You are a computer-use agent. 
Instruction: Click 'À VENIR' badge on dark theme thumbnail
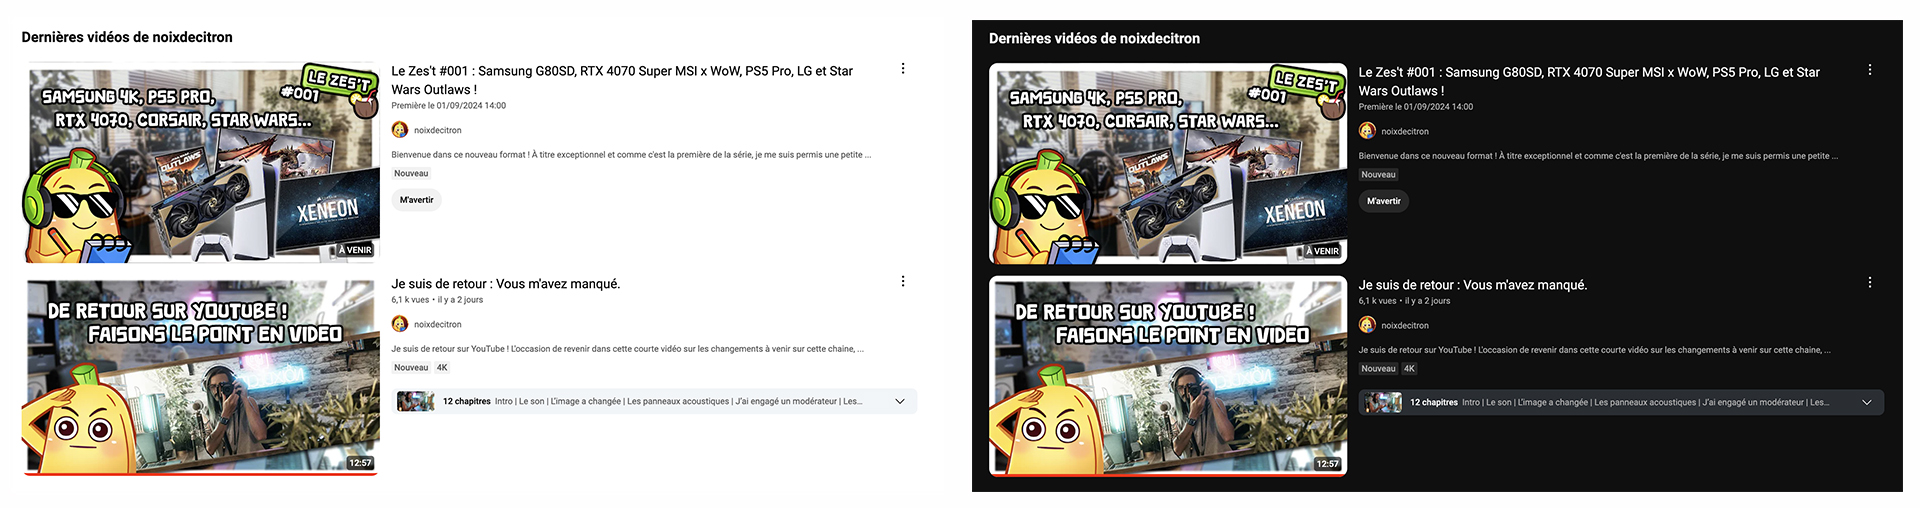pos(1321,251)
